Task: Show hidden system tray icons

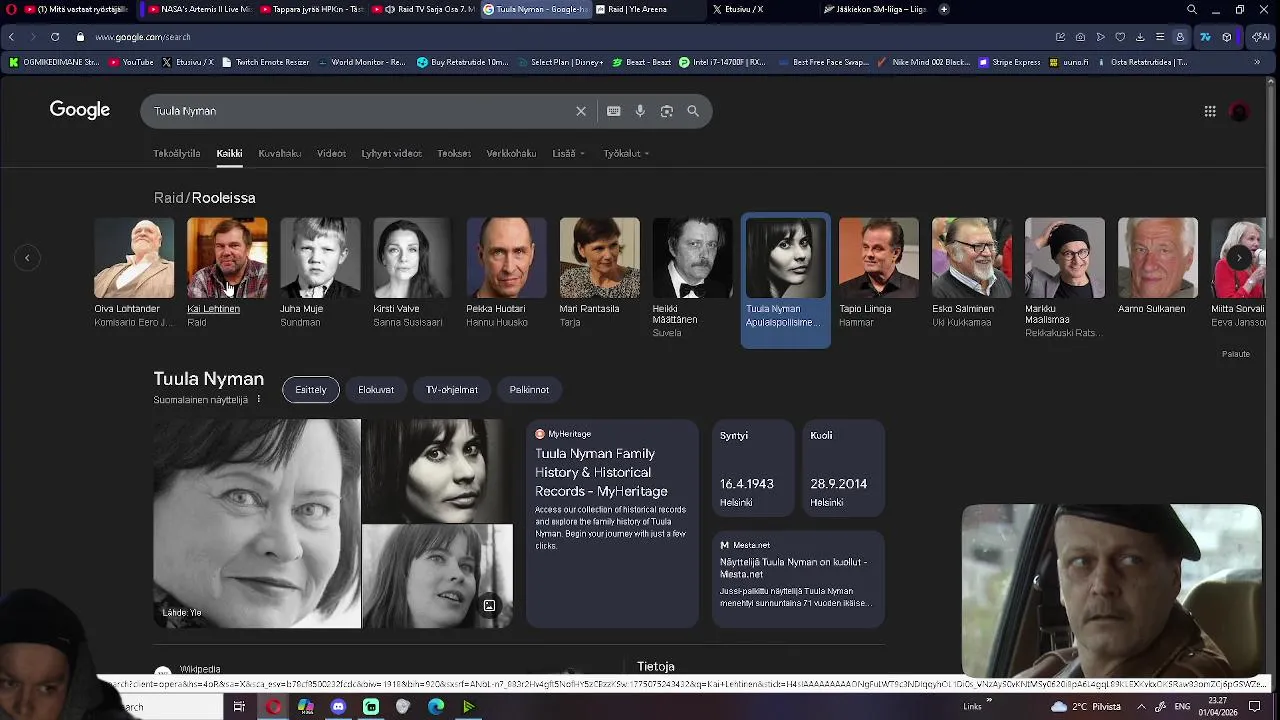Action: [x=1141, y=707]
